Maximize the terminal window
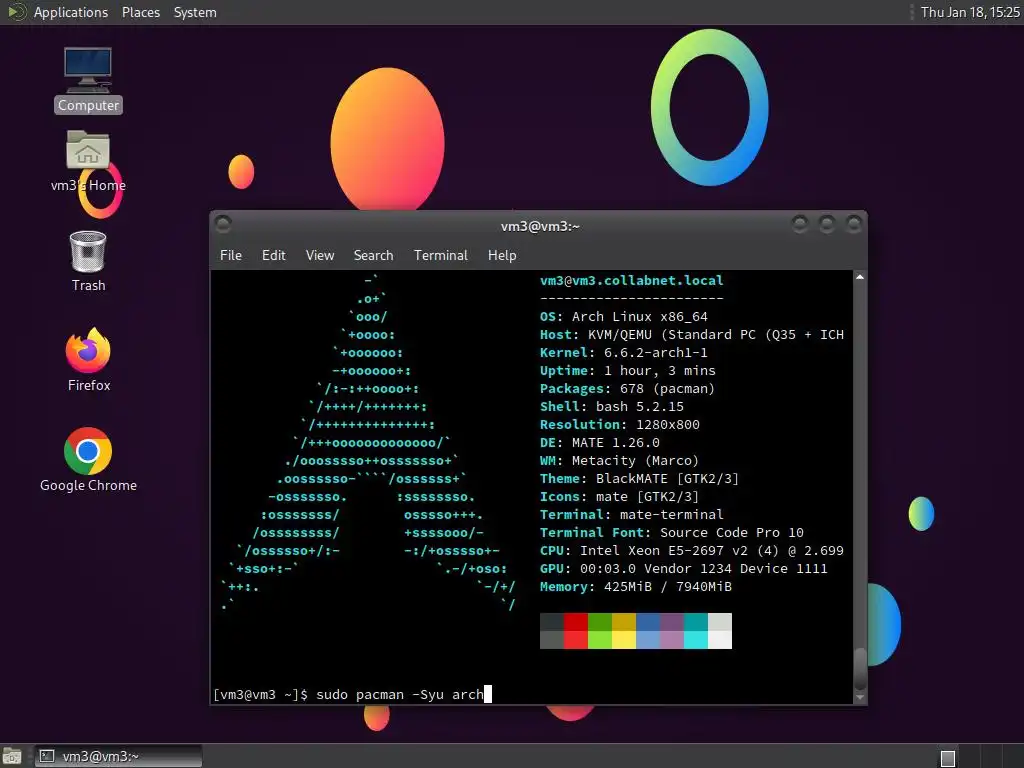 827,224
